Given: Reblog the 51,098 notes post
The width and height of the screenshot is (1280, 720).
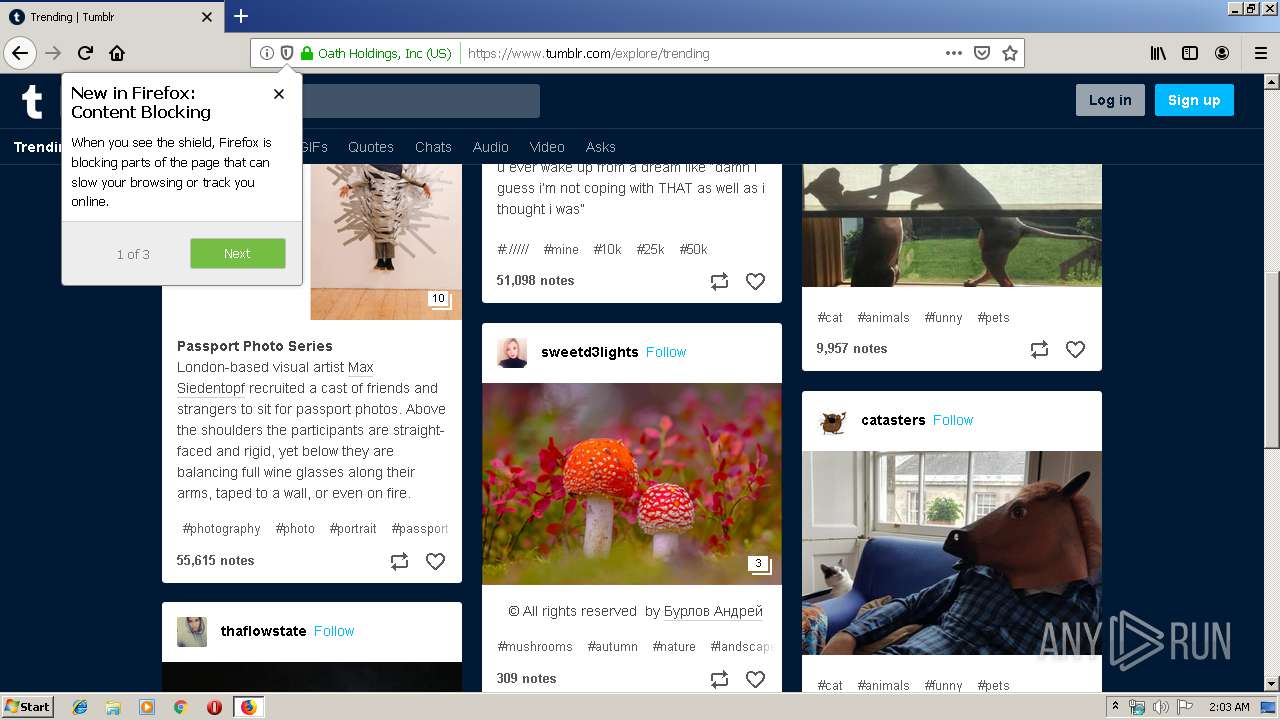Looking at the screenshot, I should click(719, 282).
